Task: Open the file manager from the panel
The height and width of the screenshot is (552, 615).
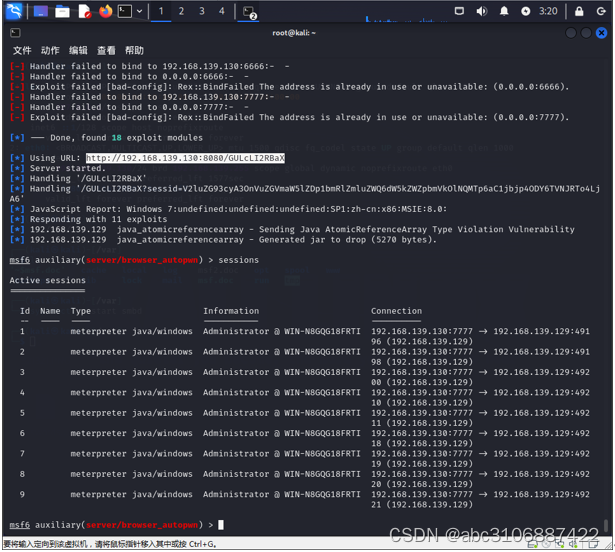Action: tap(62, 11)
